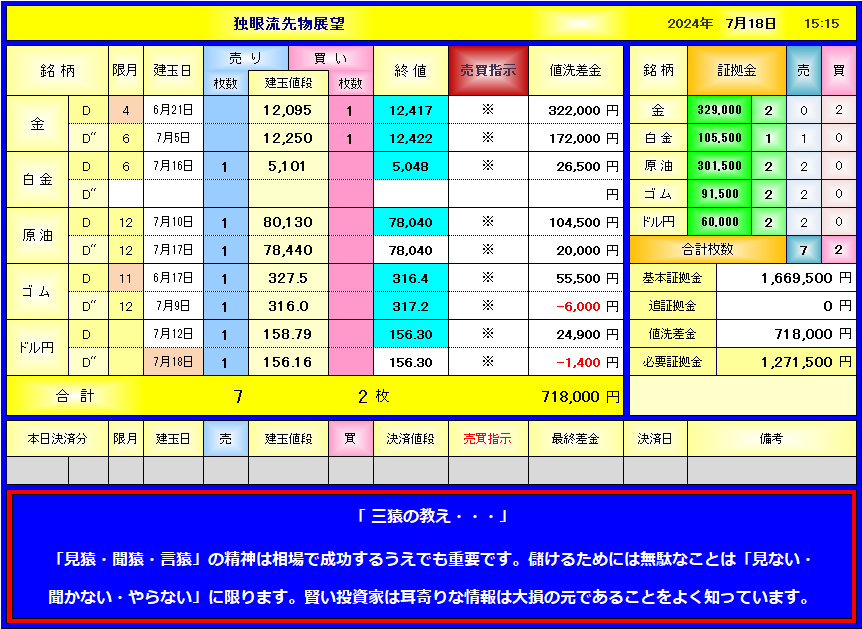
Task: Select the 証拠金 orange header cell
Action: click(737, 70)
